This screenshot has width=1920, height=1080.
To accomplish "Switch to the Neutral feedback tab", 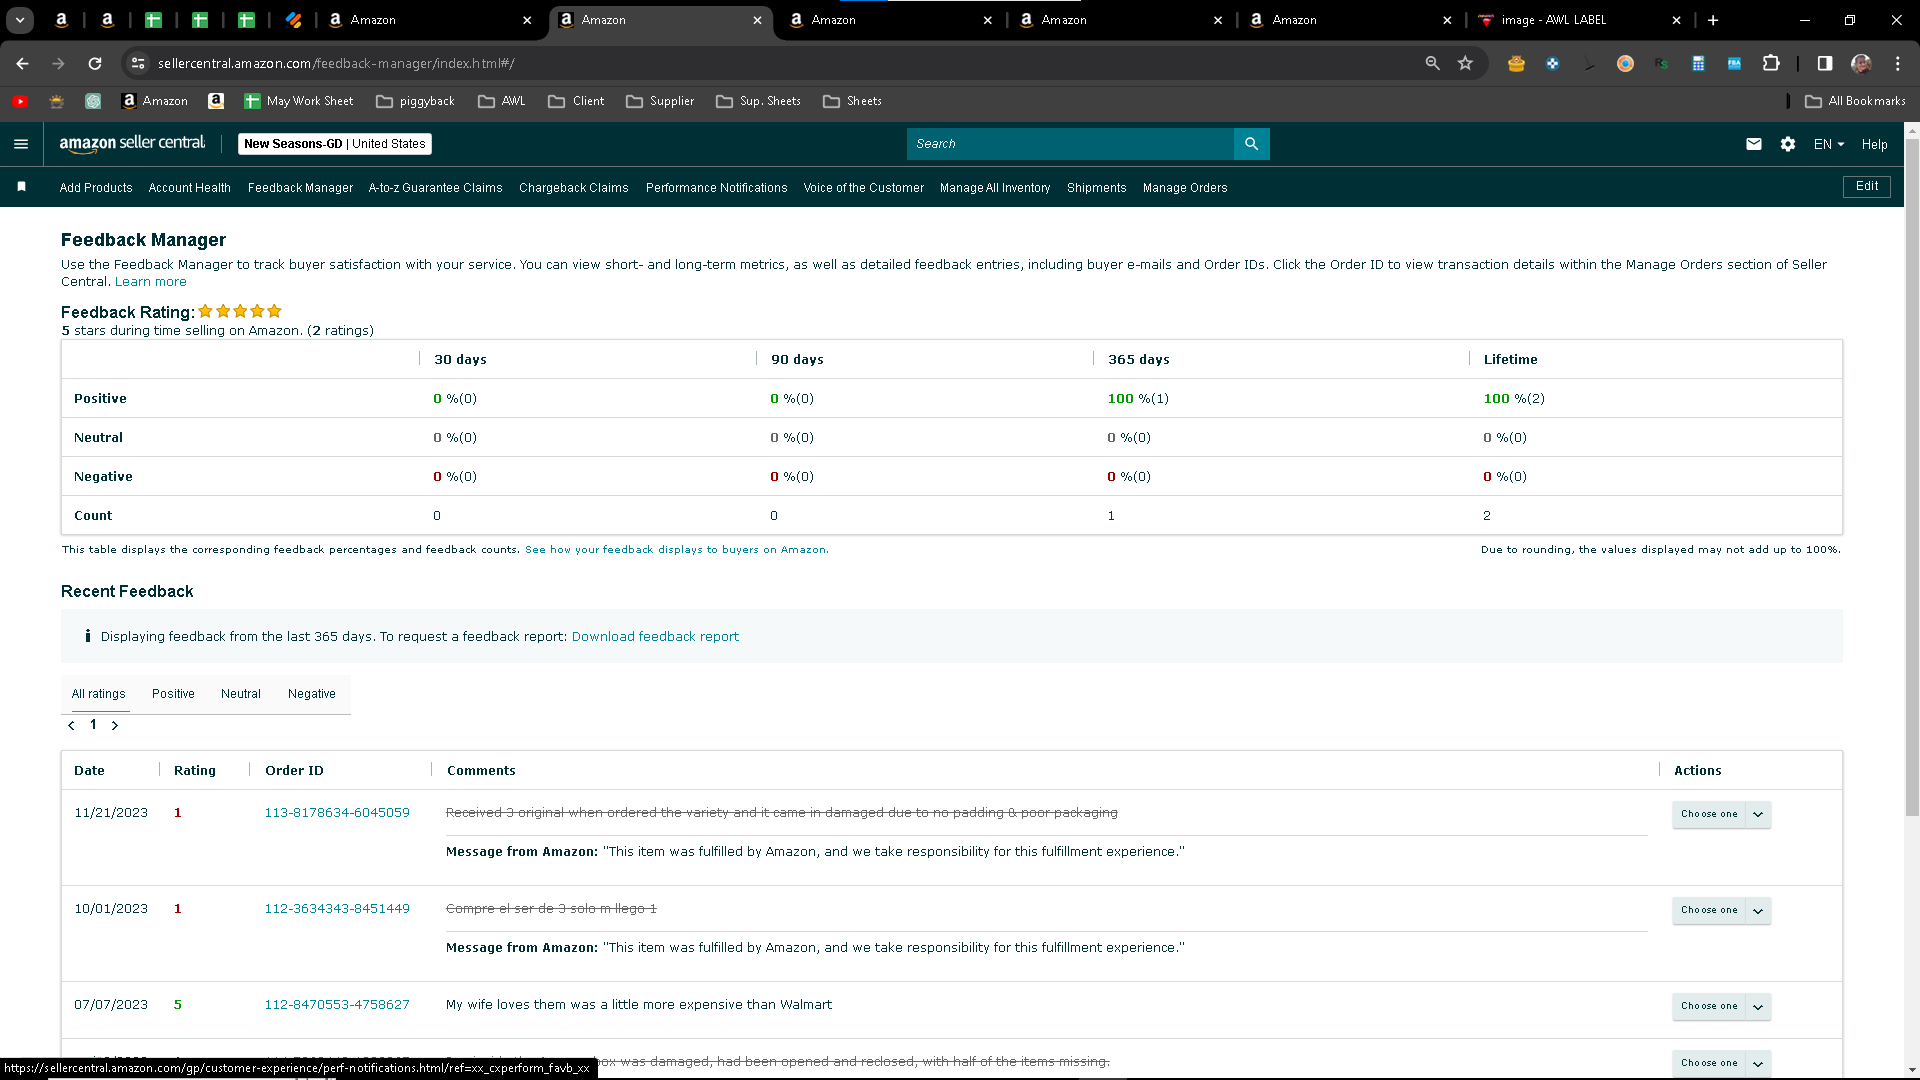I will click(241, 694).
